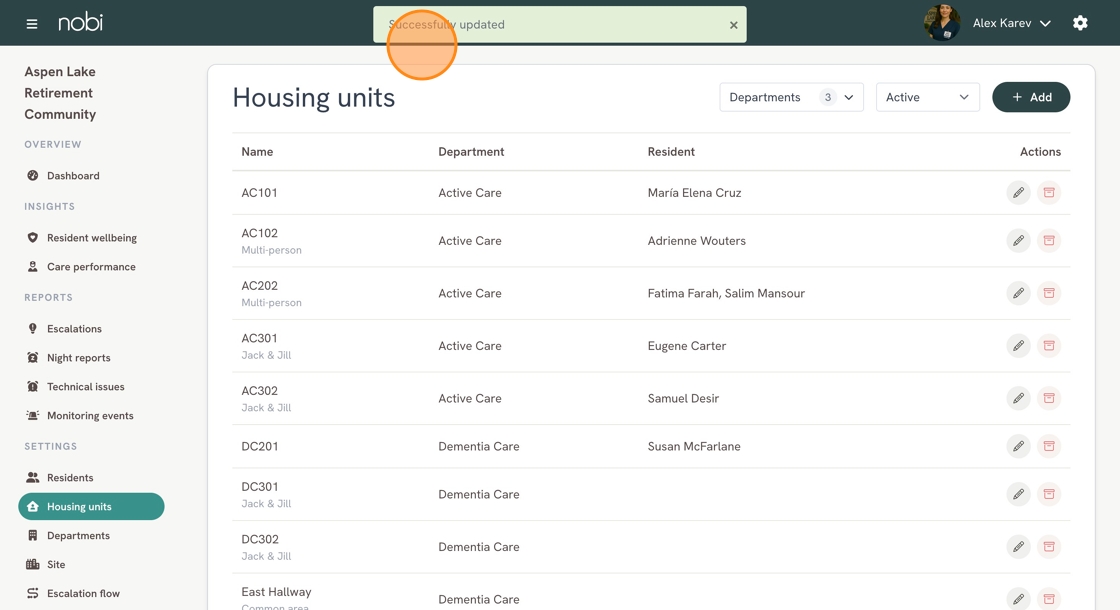Open Care performance insights

click(x=91, y=266)
